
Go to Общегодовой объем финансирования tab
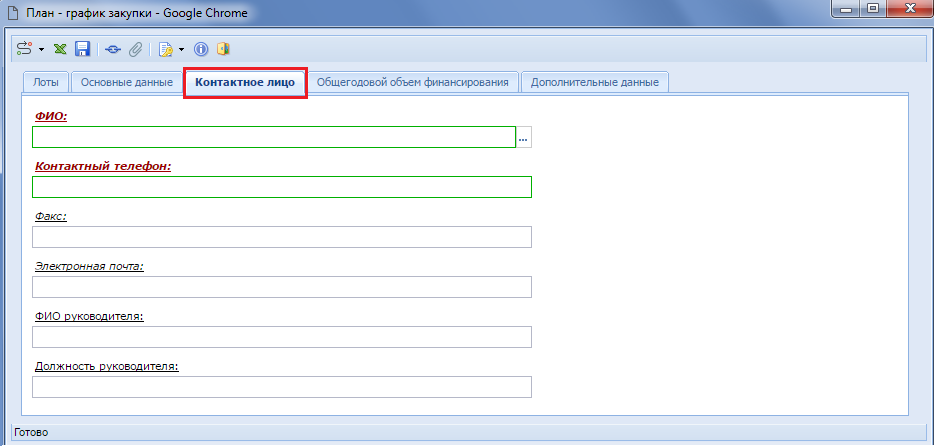[414, 82]
